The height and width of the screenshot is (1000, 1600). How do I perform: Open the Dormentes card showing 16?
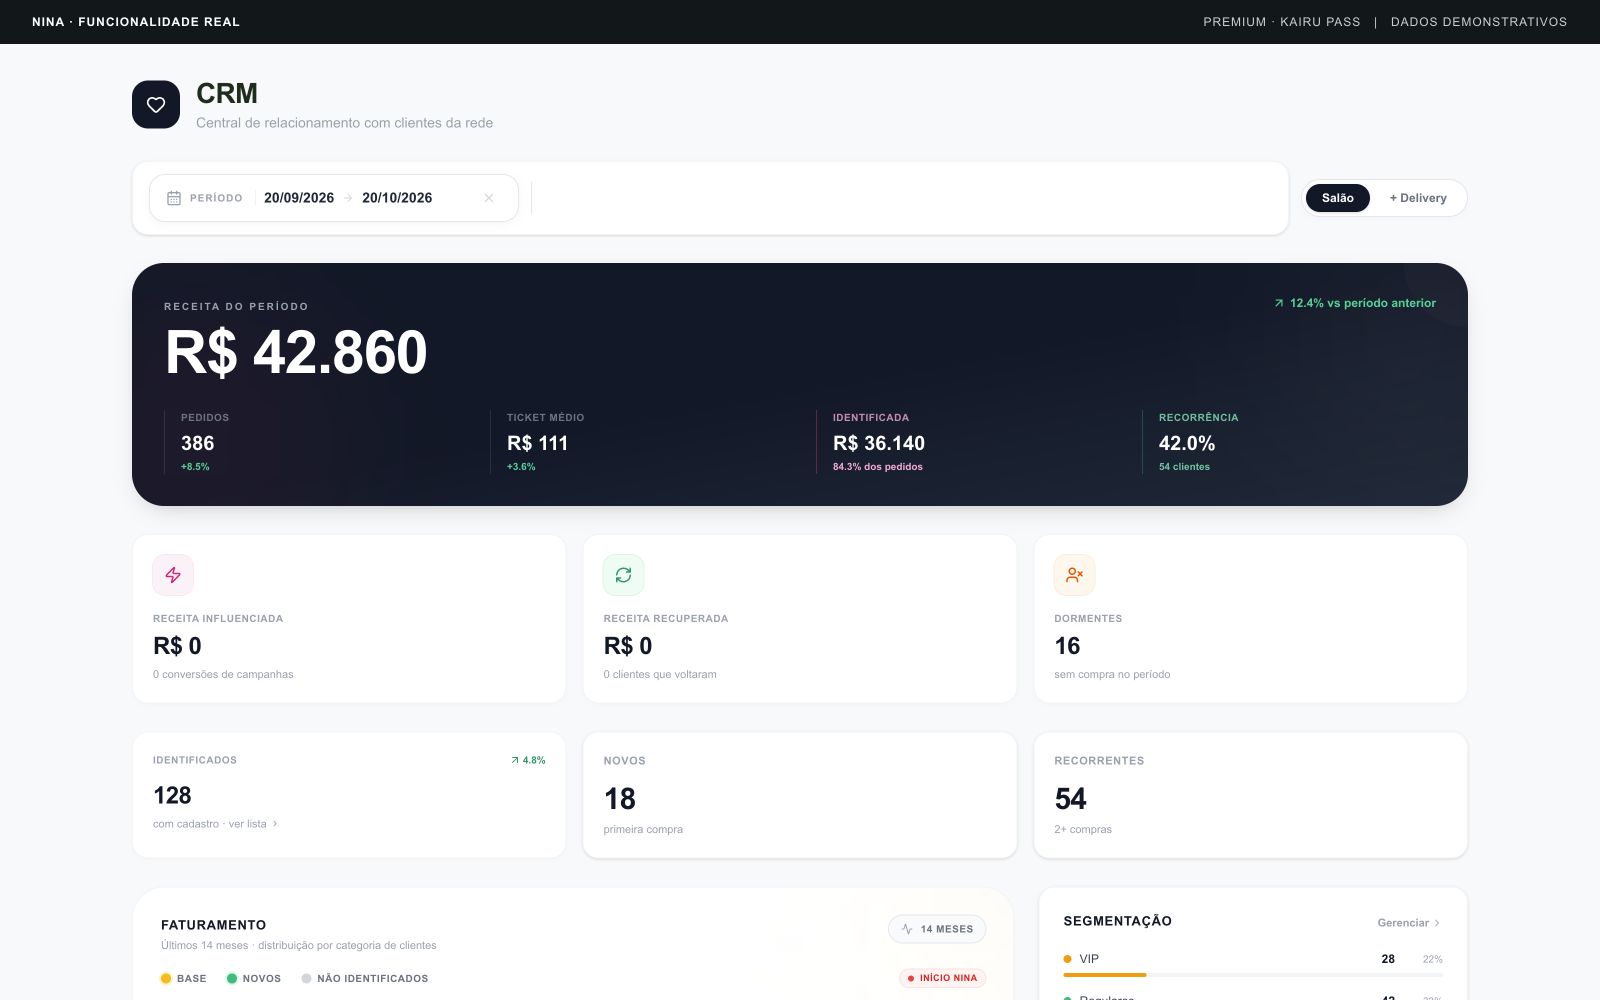1251,619
